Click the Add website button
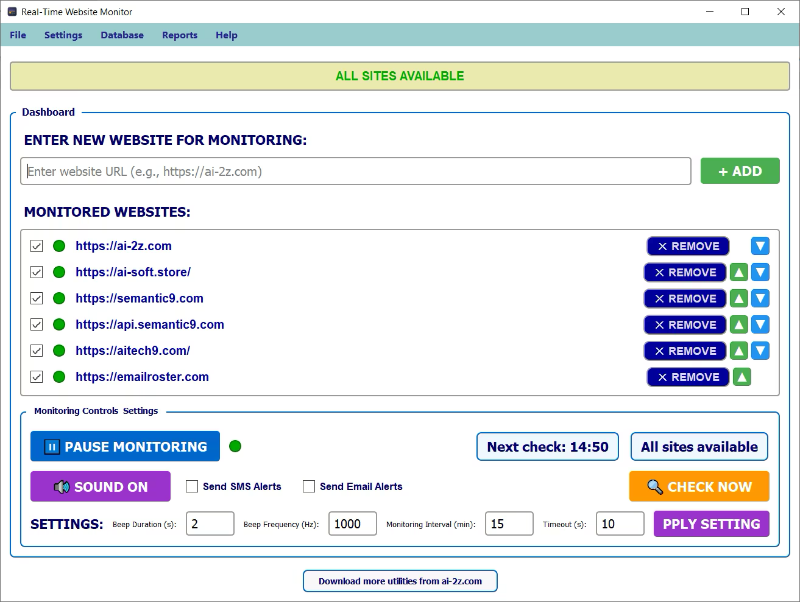 (739, 171)
